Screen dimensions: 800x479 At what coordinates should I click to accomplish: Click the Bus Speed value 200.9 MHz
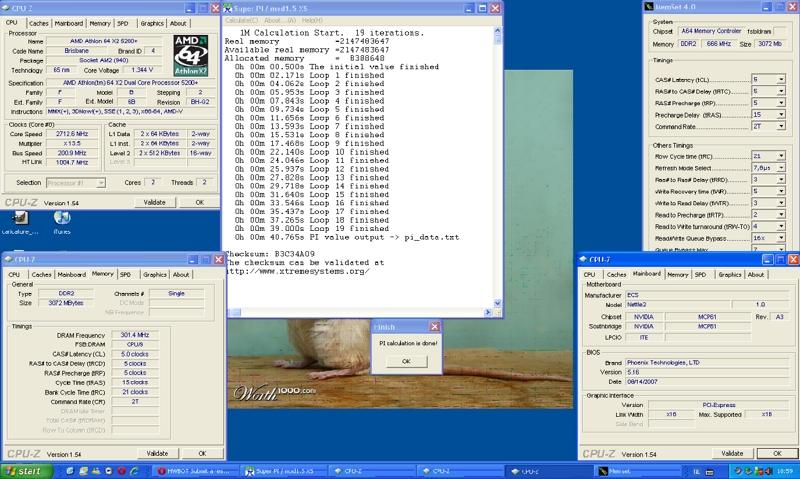point(72,153)
